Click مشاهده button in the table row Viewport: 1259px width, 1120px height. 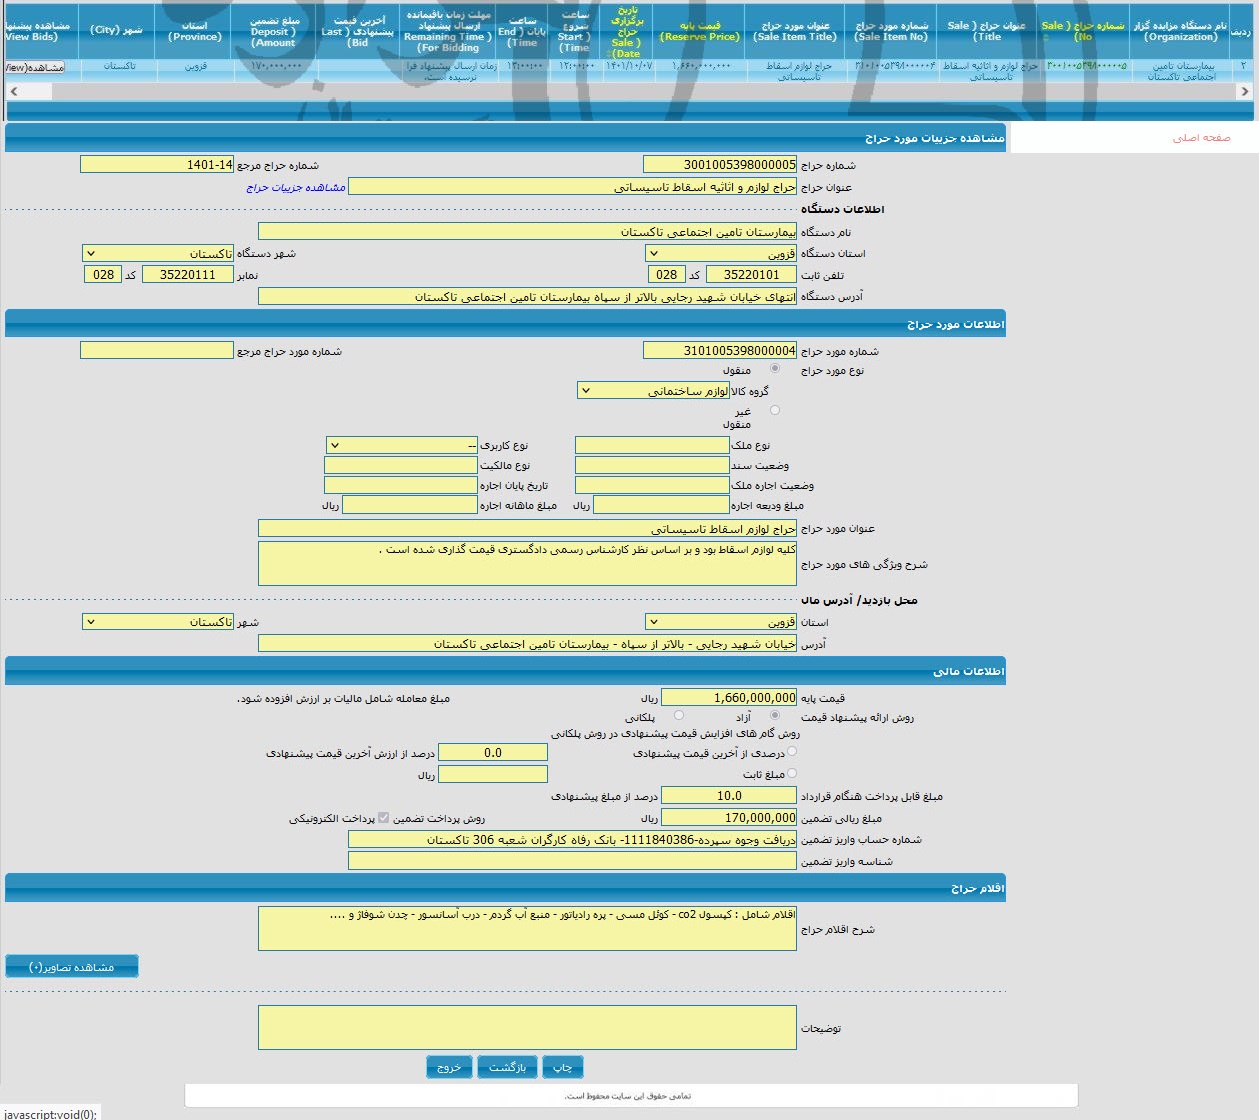34,67
